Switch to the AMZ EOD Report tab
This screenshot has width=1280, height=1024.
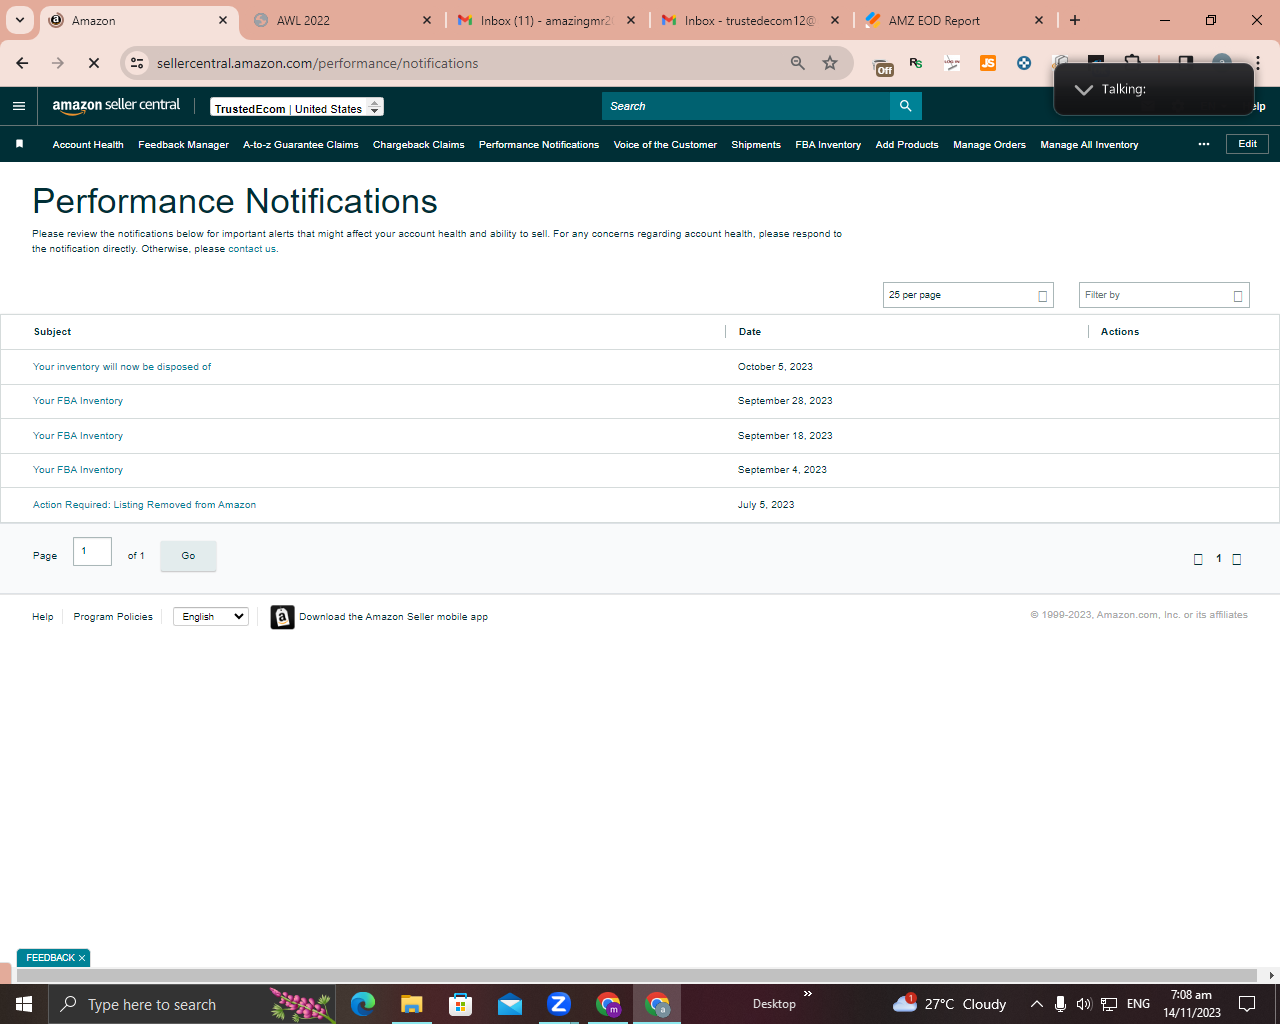pos(954,20)
